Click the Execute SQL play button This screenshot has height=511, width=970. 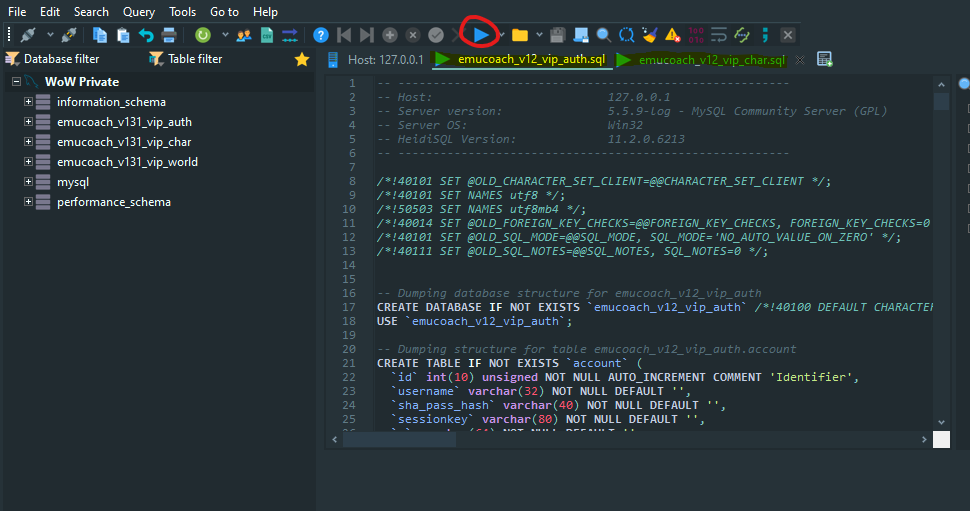[x=481, y=35]
